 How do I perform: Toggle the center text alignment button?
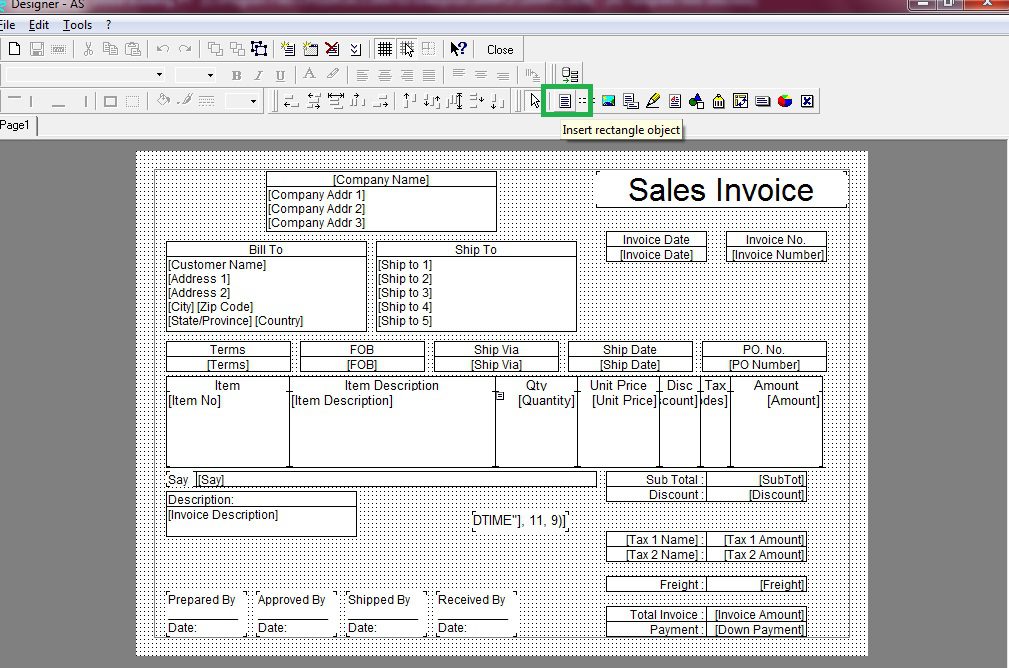tap(384, 75)
